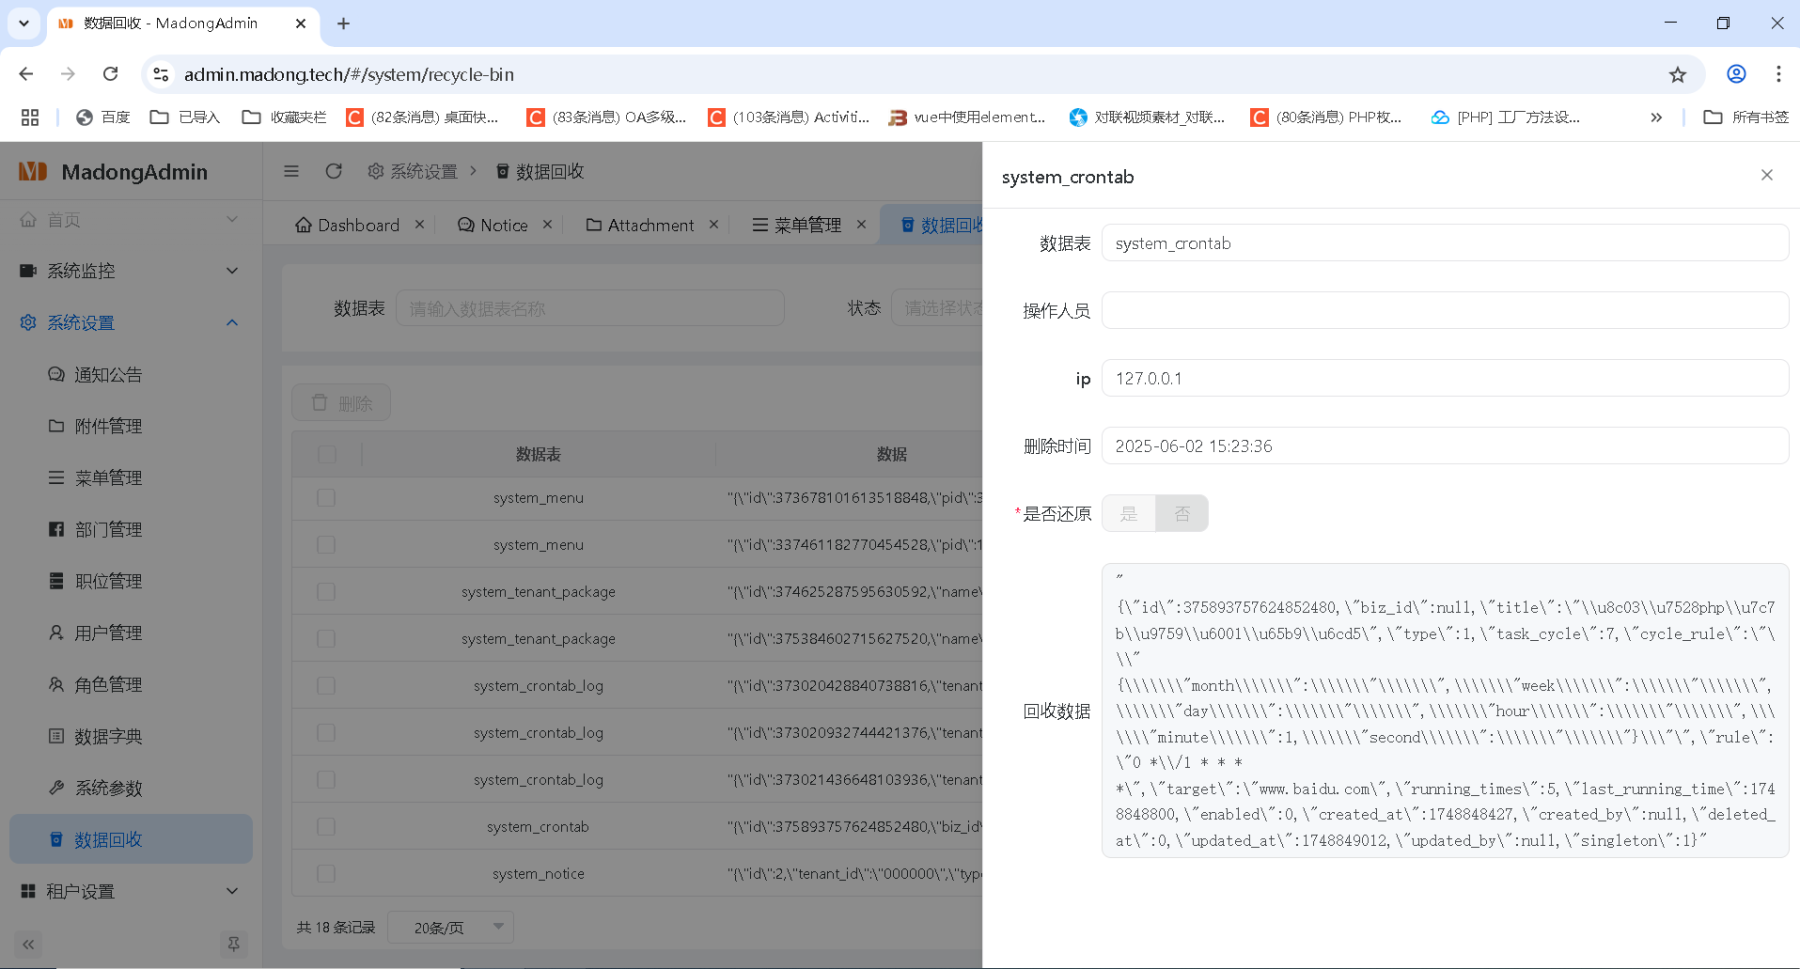Check the first system_tenant_package row checkbox
Viewport: 1800px width, 969px height.
coord(326,591)
